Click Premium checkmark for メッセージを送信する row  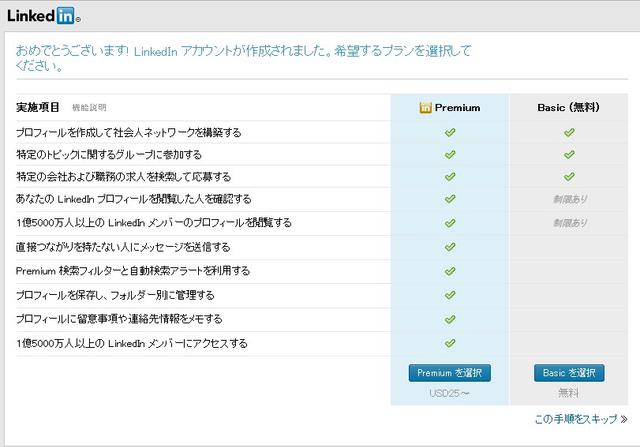[x=450, y=246]
